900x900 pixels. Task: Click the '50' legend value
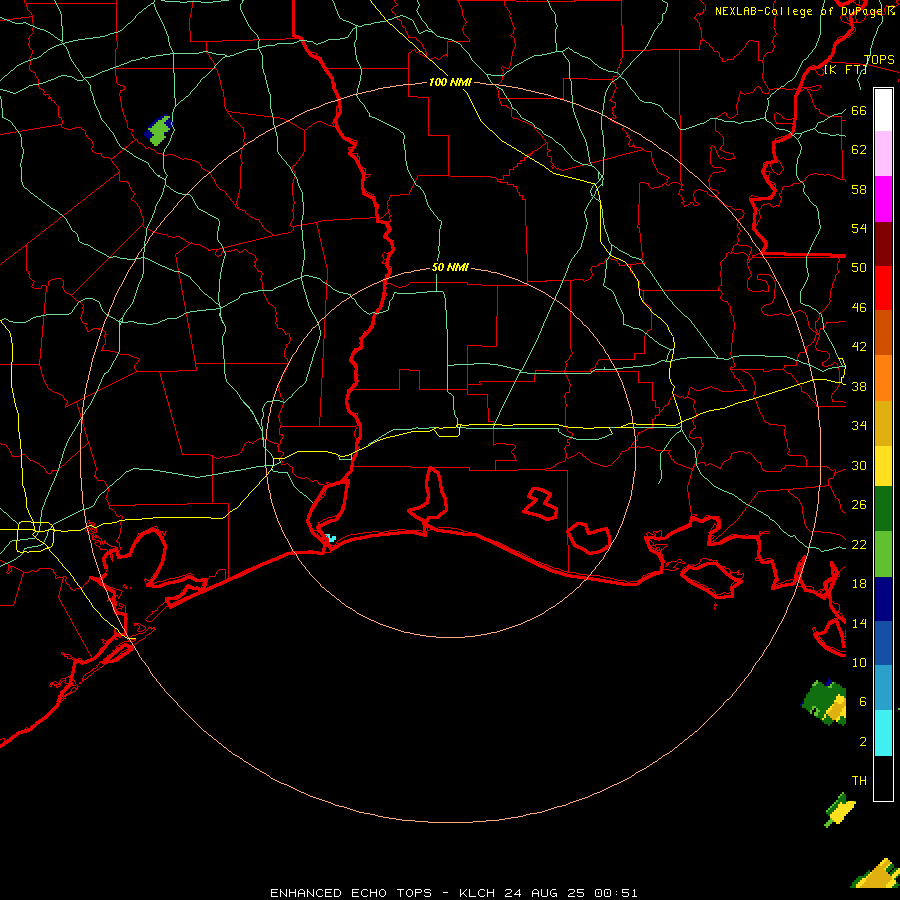pyautogui.click(x=859, y=267)
